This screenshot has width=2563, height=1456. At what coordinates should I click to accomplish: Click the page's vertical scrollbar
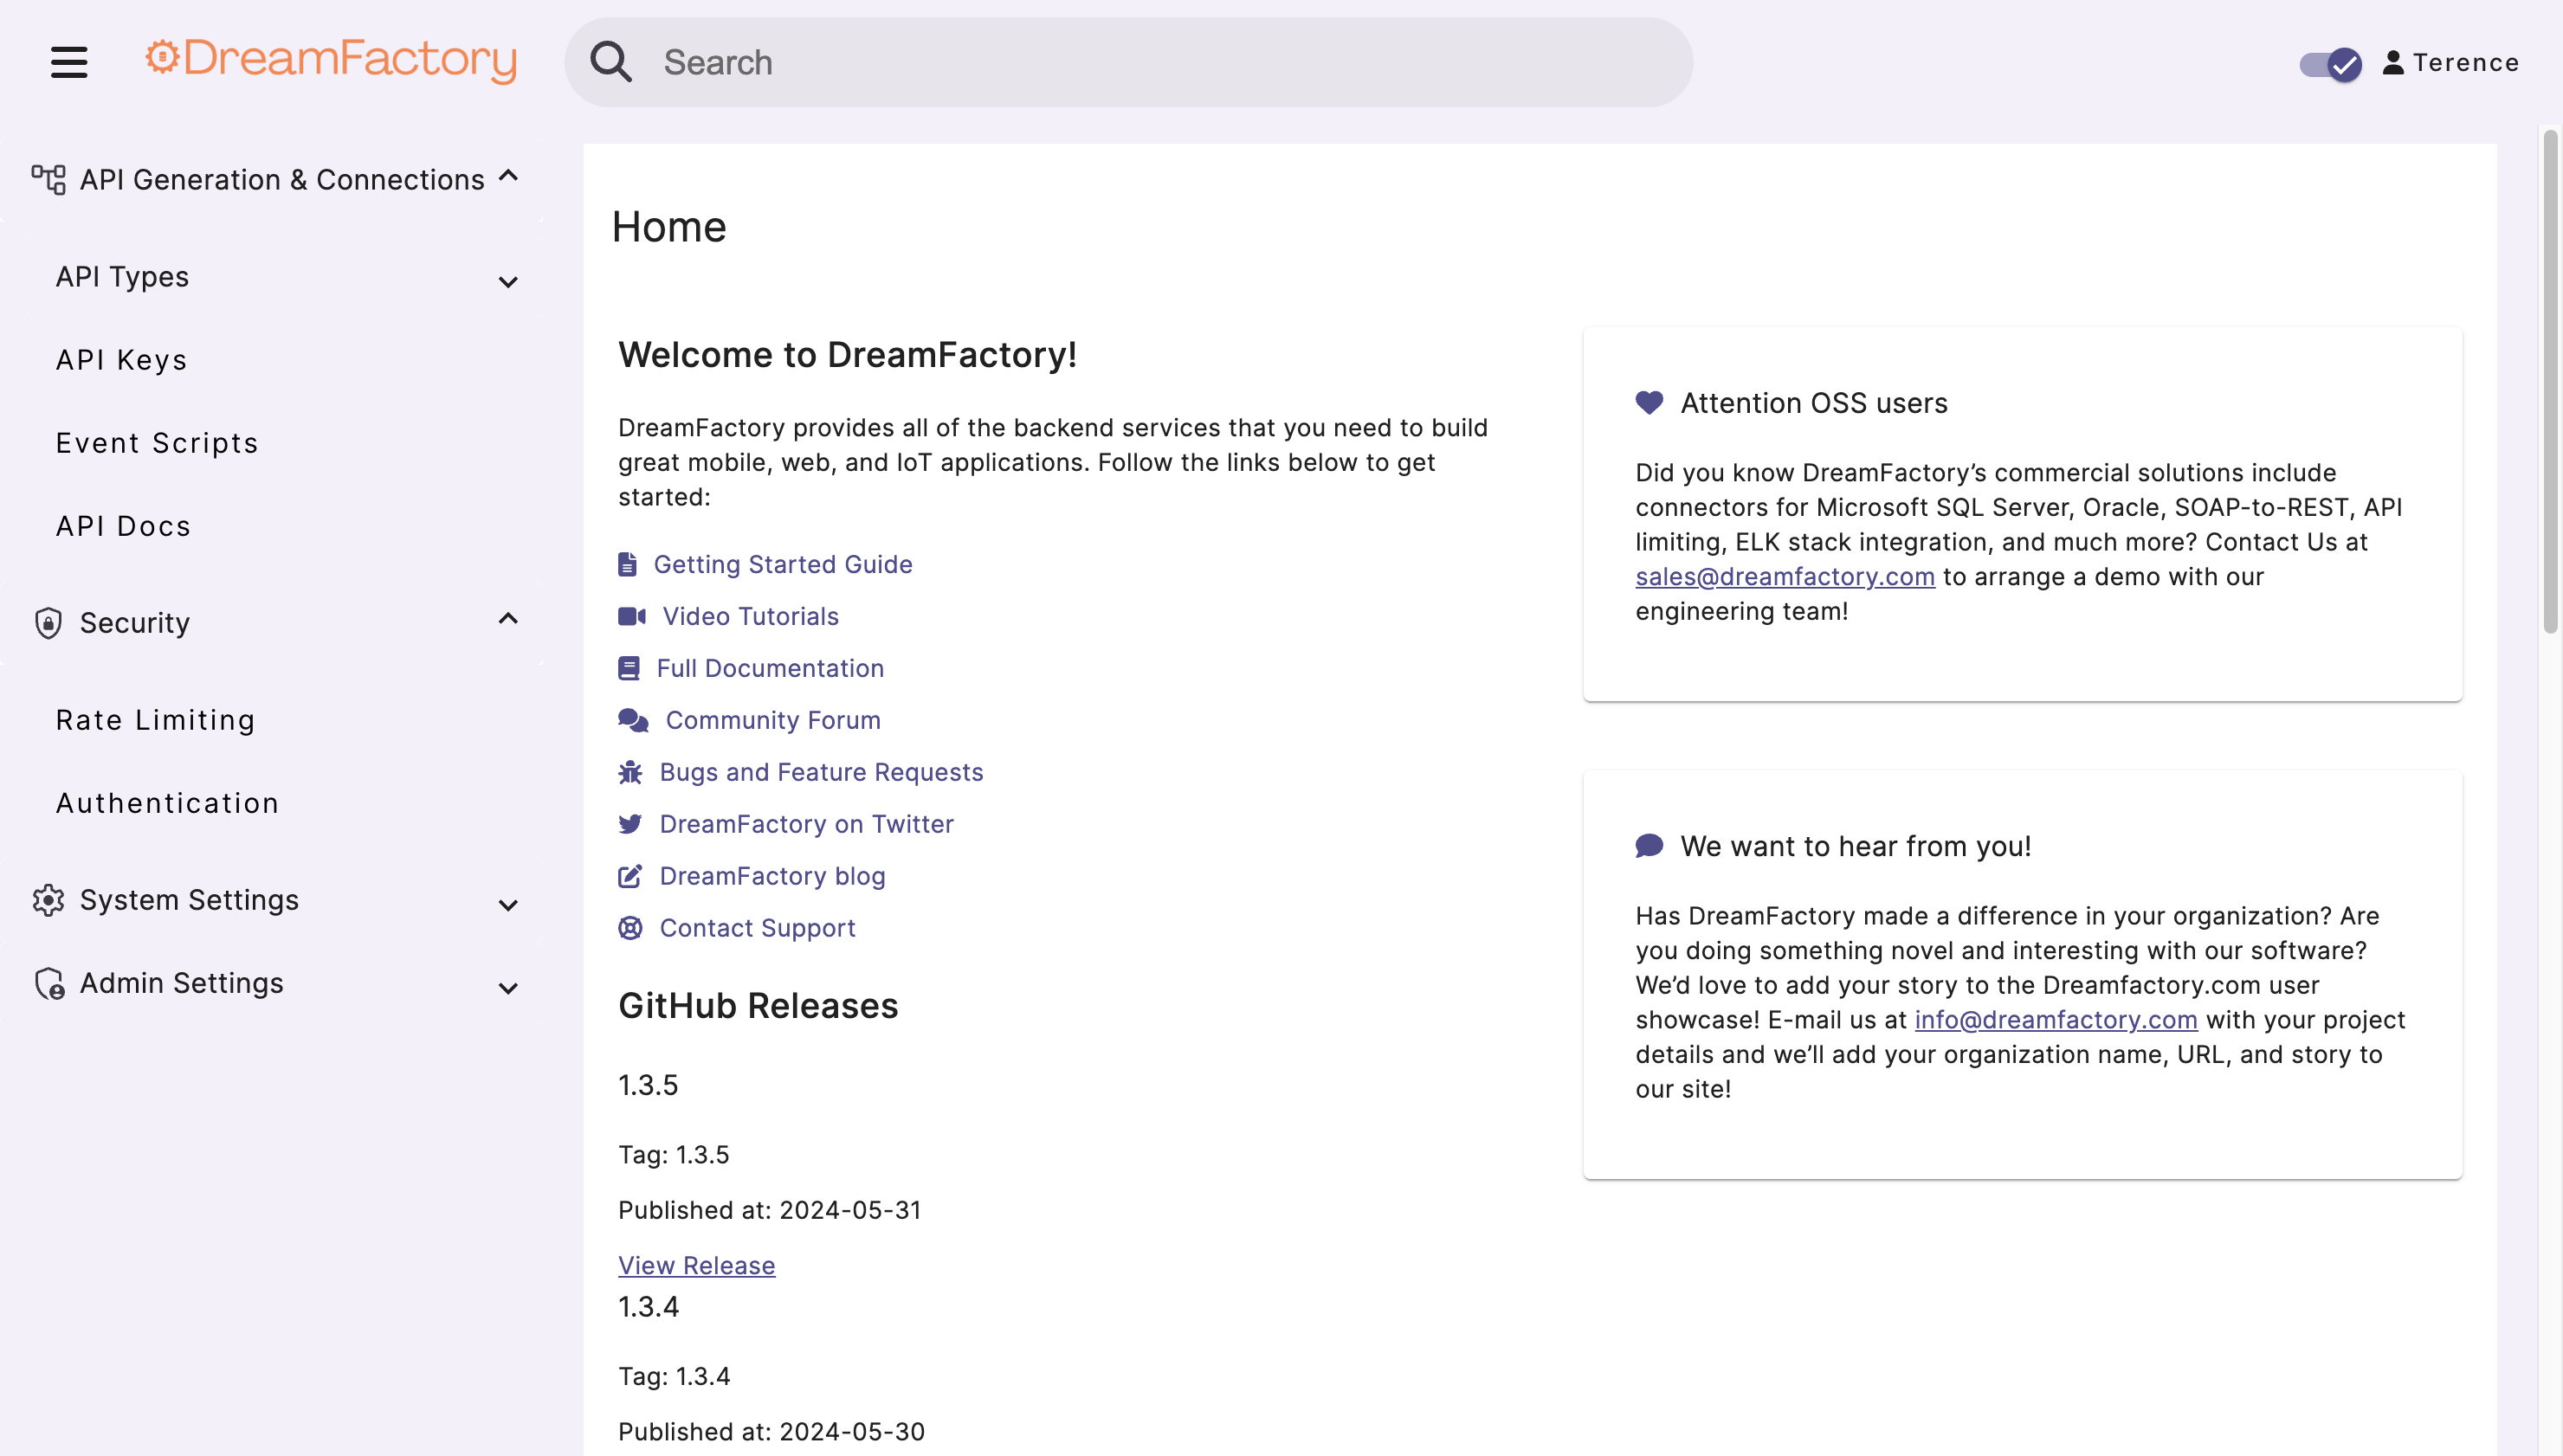[x=2550, y=380]
